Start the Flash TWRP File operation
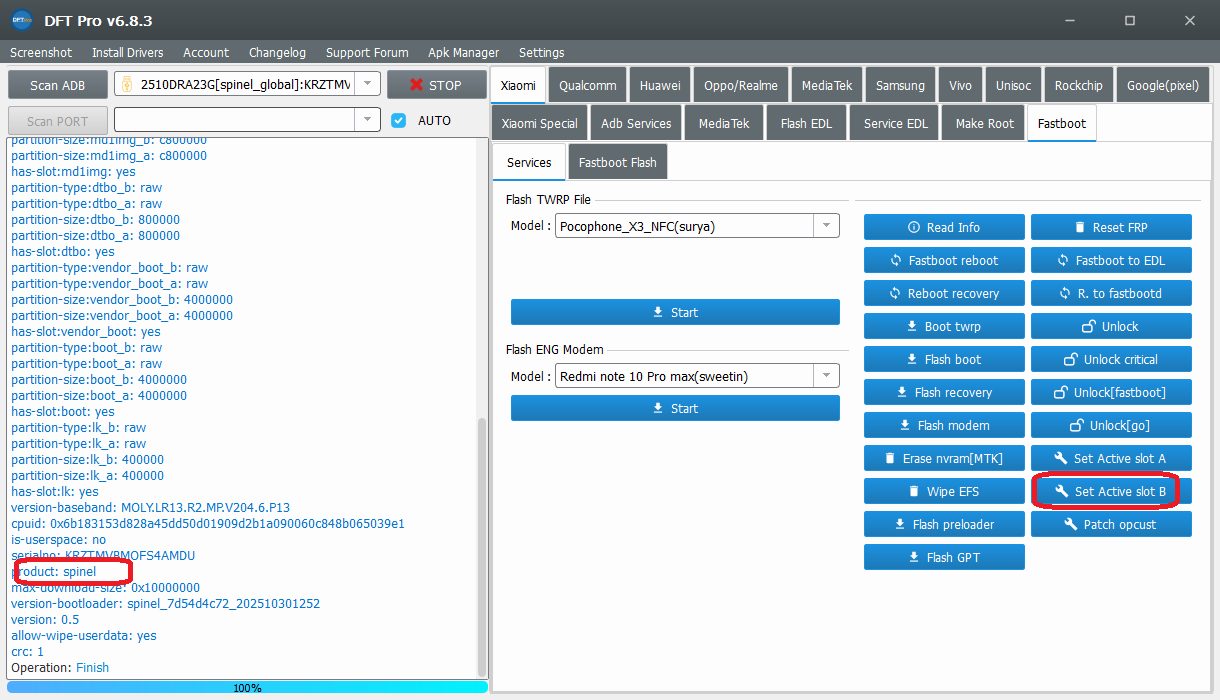Viewport: 1220px width, 700px height. 675,312
